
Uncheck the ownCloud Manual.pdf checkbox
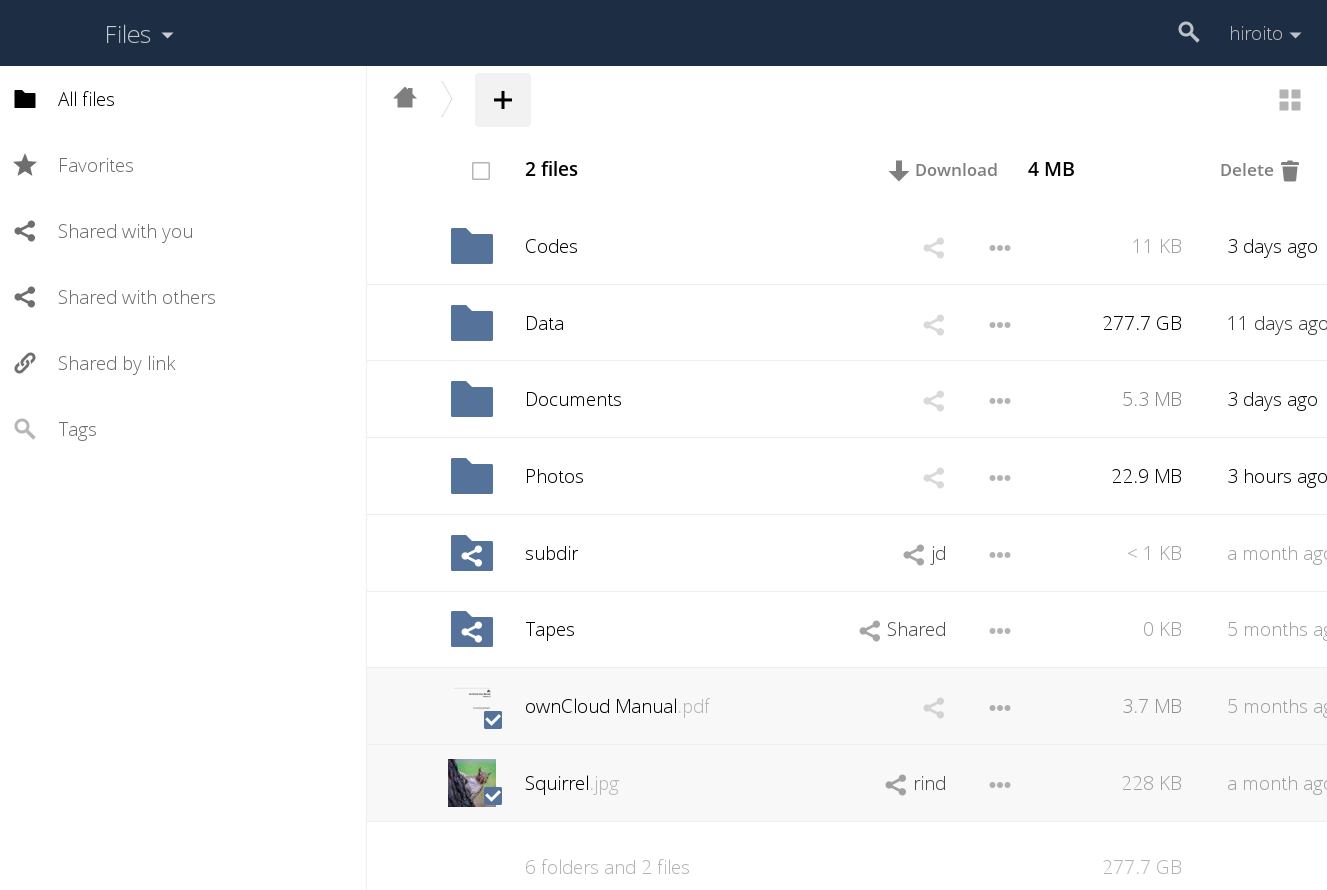[493, 720]
